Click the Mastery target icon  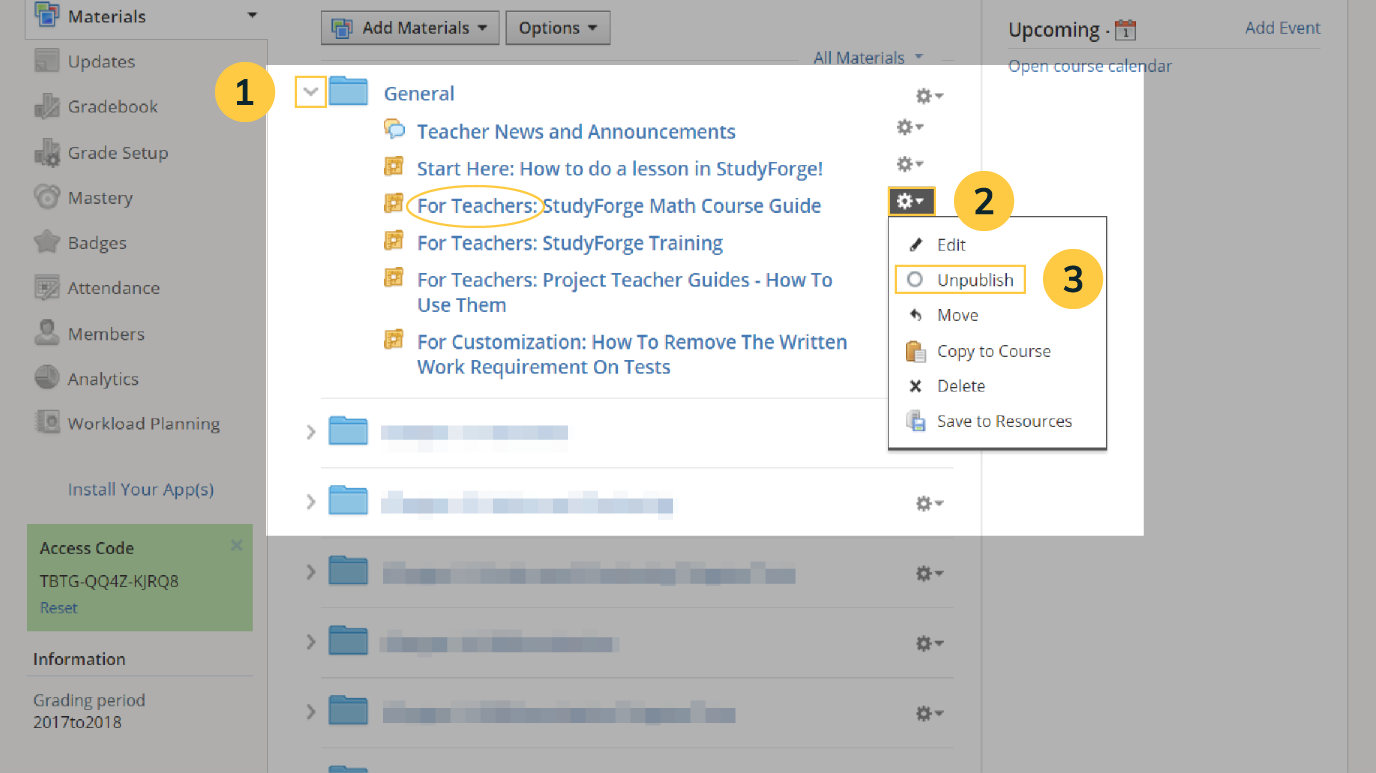[47, 197]
